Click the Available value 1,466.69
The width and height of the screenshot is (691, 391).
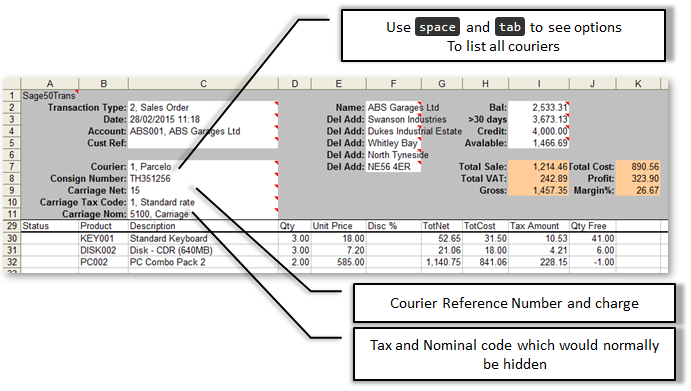[539, 143]
